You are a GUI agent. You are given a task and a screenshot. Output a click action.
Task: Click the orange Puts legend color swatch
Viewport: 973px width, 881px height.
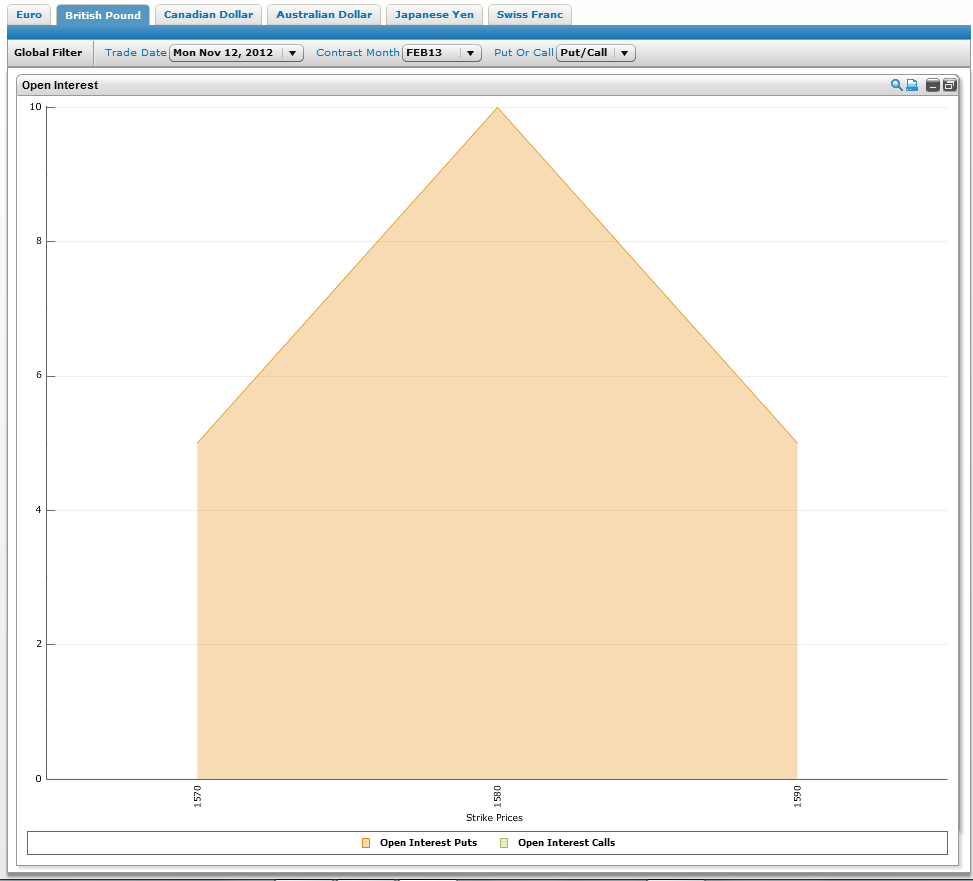[366, 843]
